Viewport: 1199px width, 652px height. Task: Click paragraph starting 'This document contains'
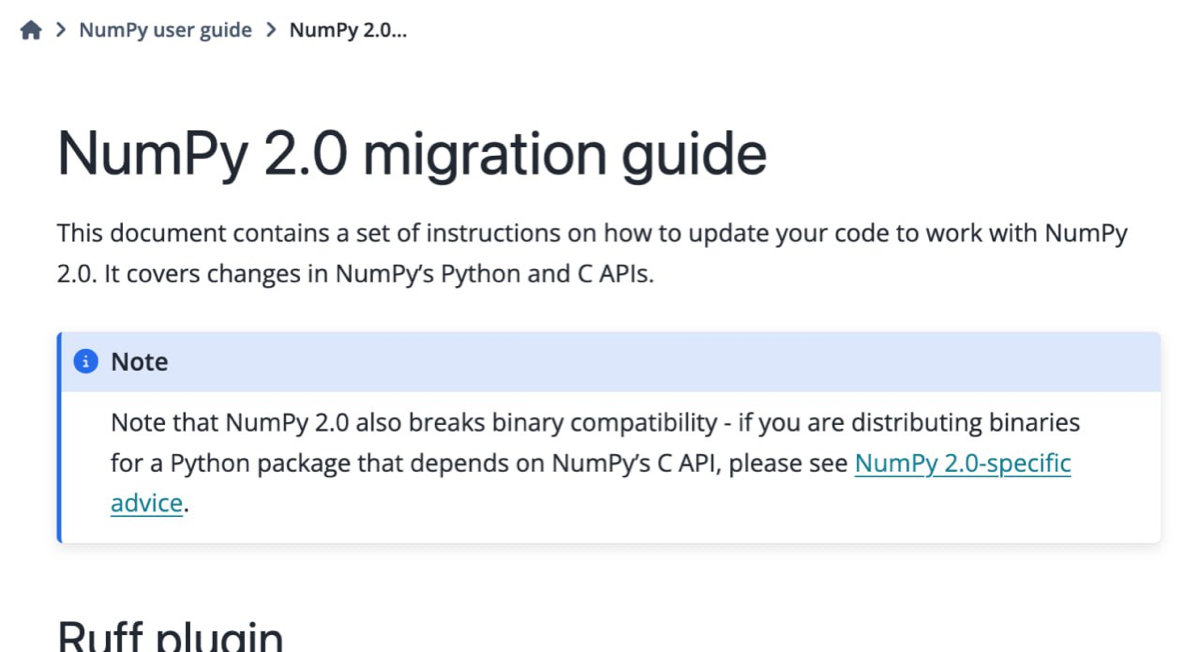point(592,253)
